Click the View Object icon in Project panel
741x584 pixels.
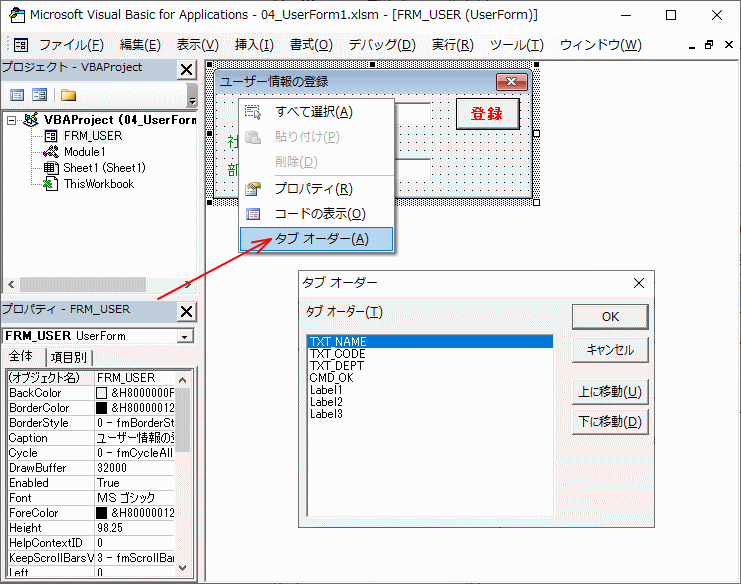tap(40, 95)
